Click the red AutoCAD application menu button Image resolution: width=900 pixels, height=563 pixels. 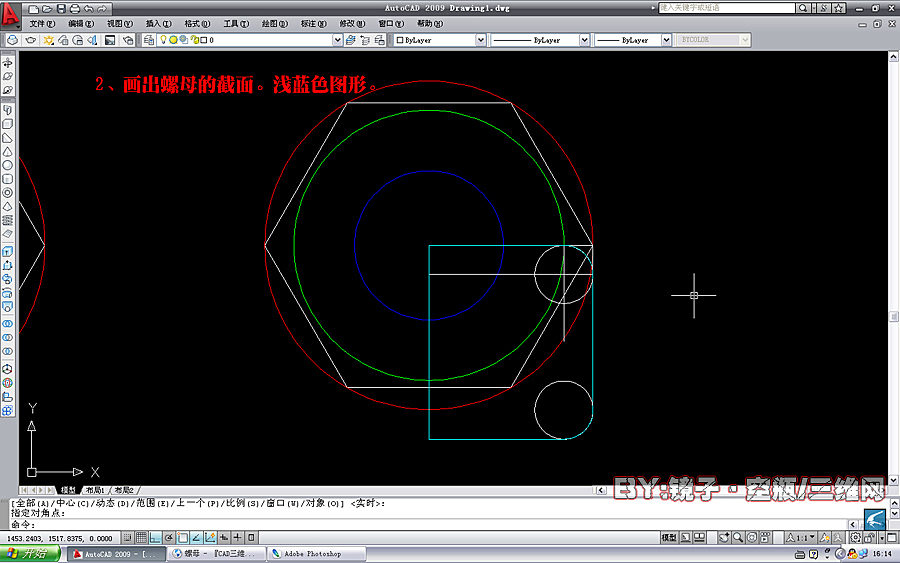coord(10,15)
